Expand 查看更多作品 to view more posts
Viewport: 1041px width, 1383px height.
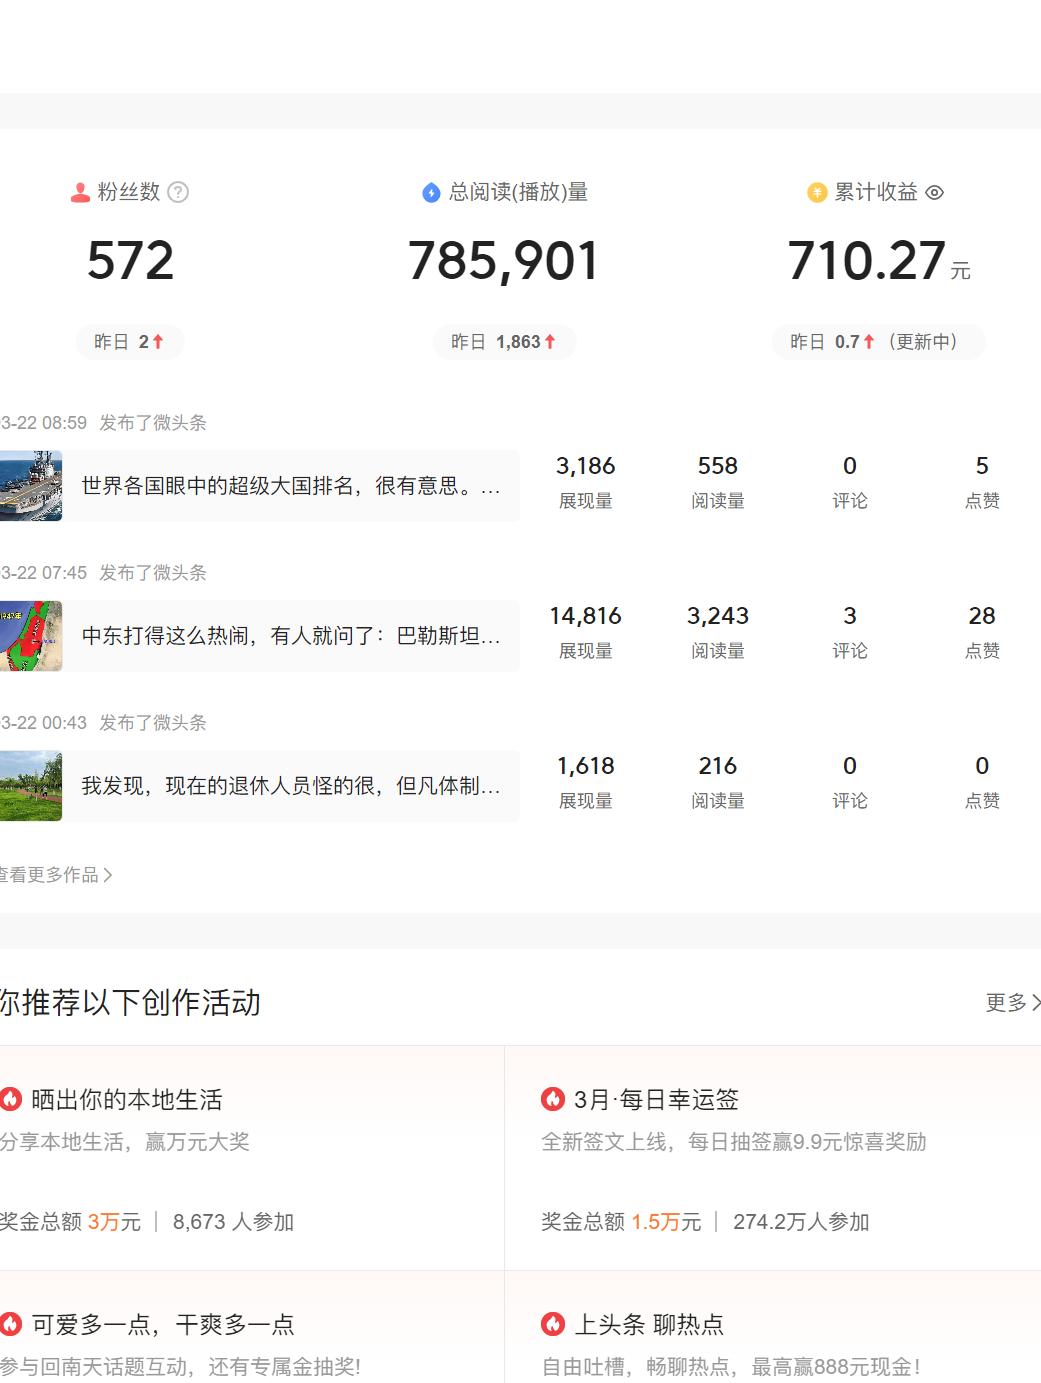(x=55, y=874)
